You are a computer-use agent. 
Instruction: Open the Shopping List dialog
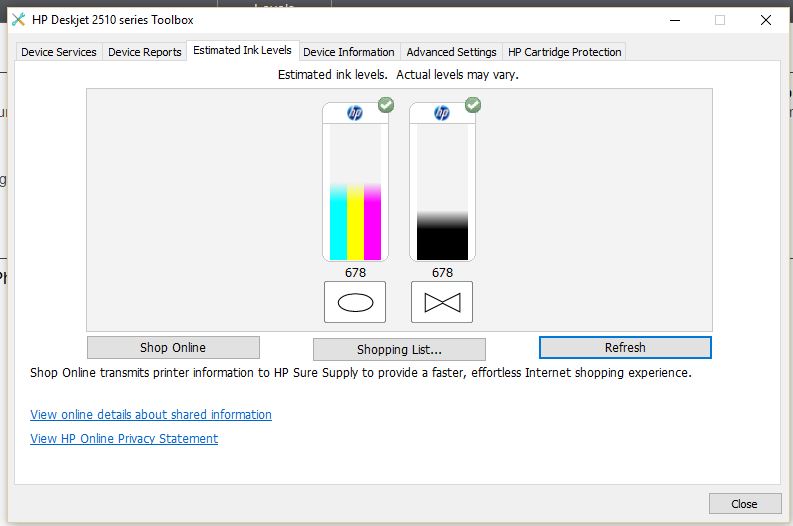(x=400, y=349)
